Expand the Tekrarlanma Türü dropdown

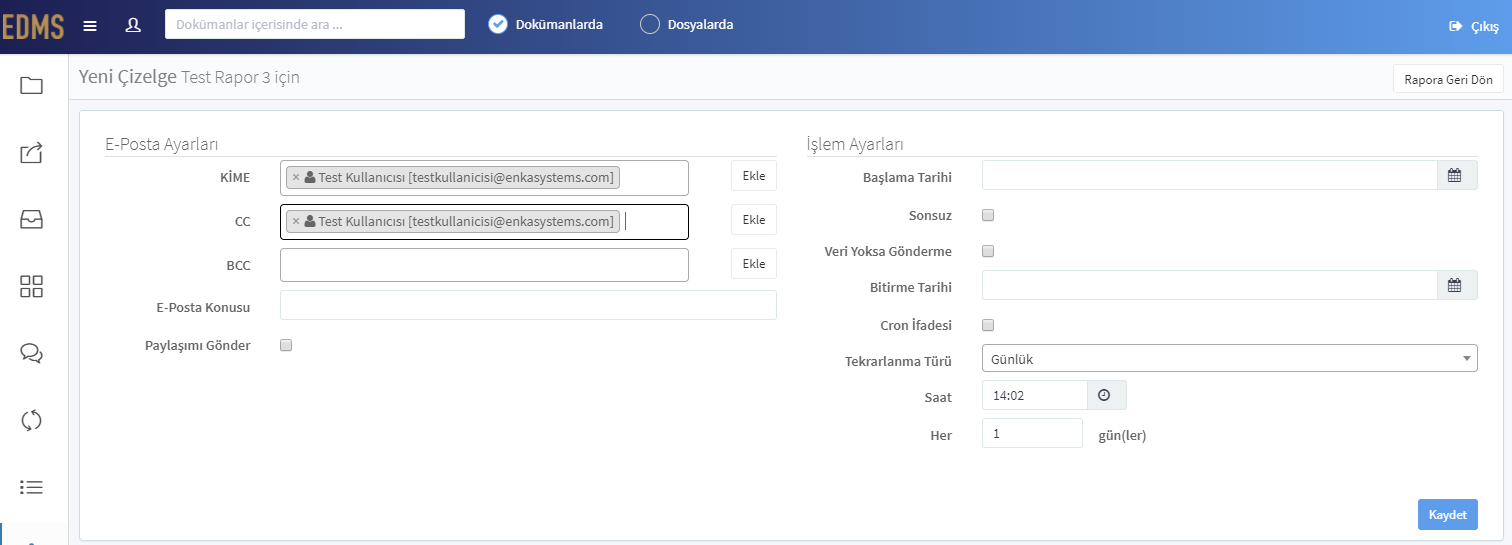pos(1230,358)
